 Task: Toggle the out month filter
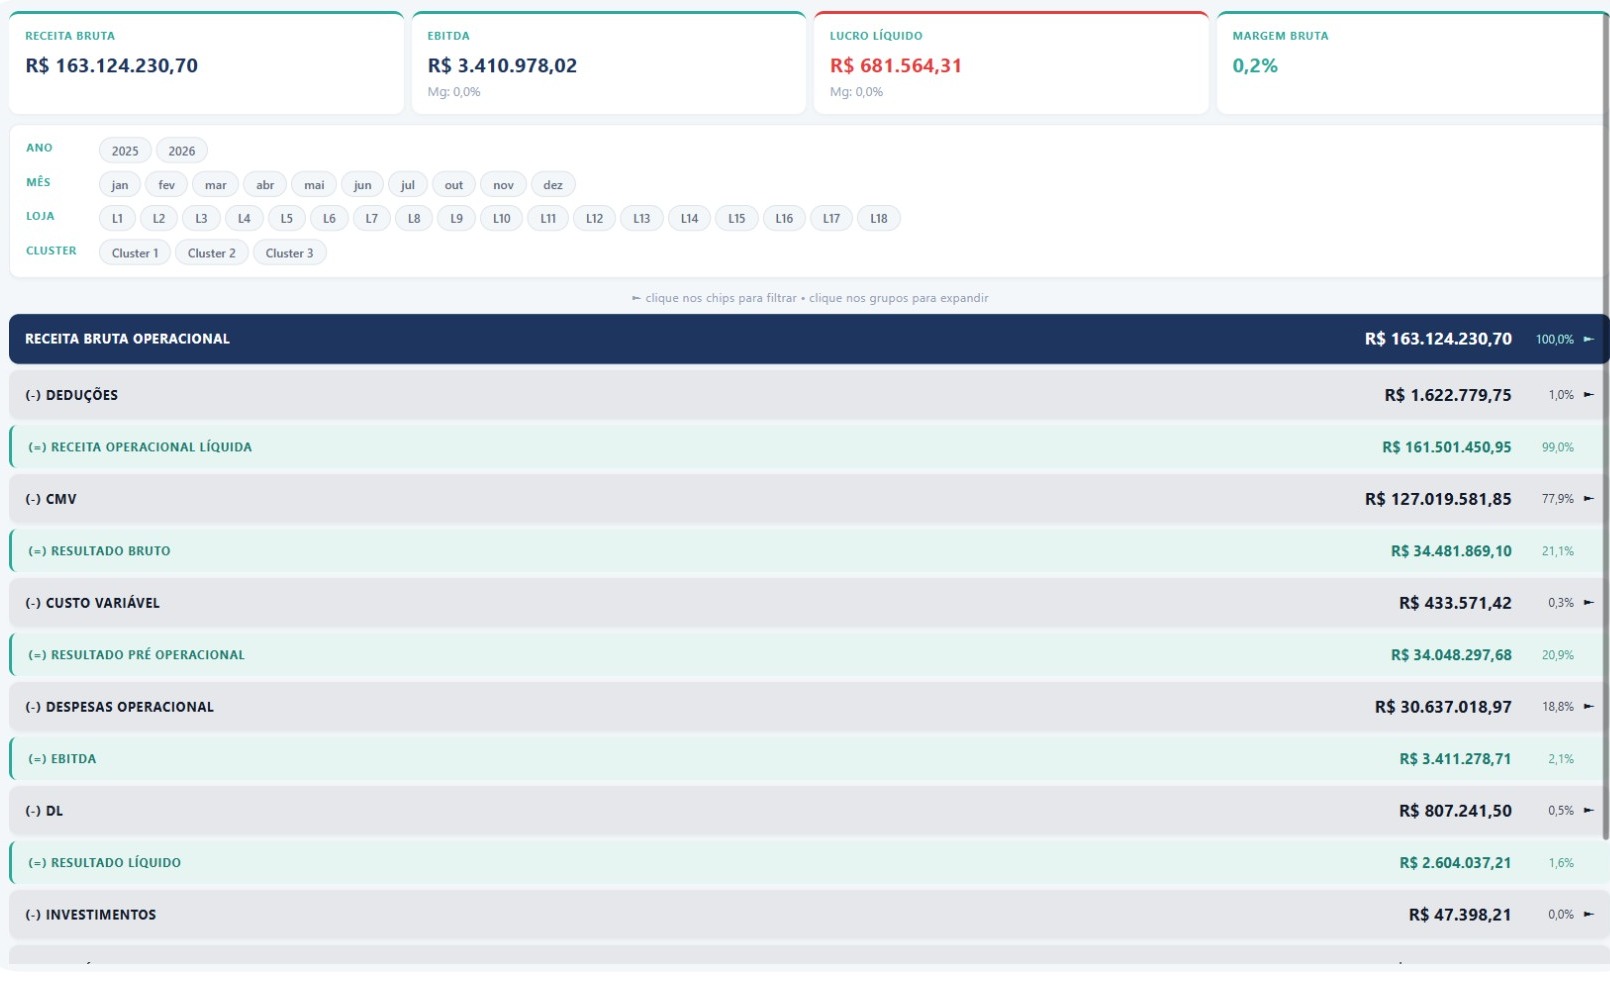pyautogui.click(x=454, y=185)
